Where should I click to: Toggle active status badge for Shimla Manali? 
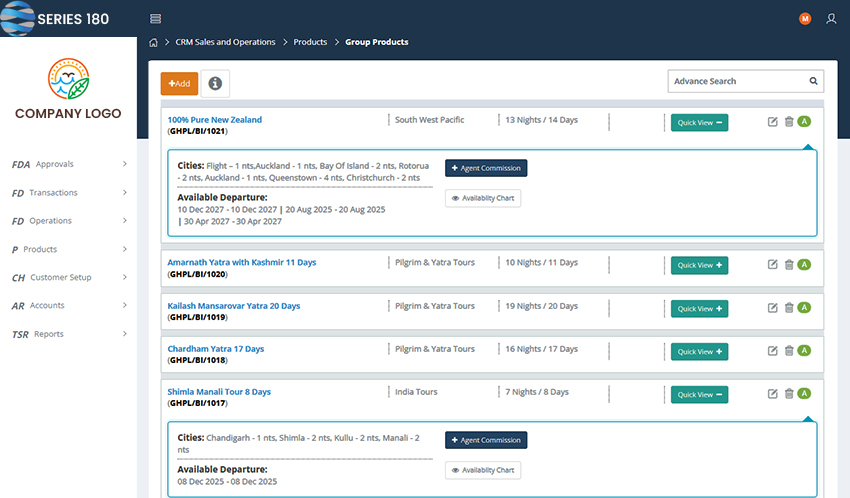(x=804, y=394)
